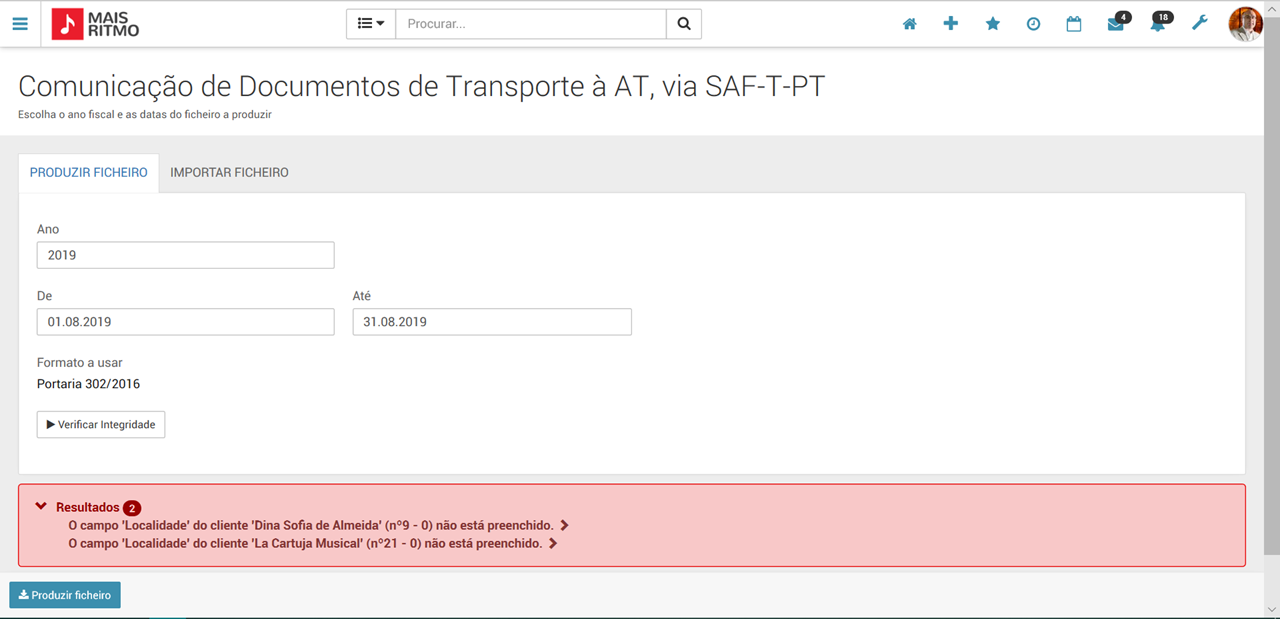This screenshot has height=619, width=1280.
Task: Open the search list-type dropdown
Action: click(x=371, y=24)
